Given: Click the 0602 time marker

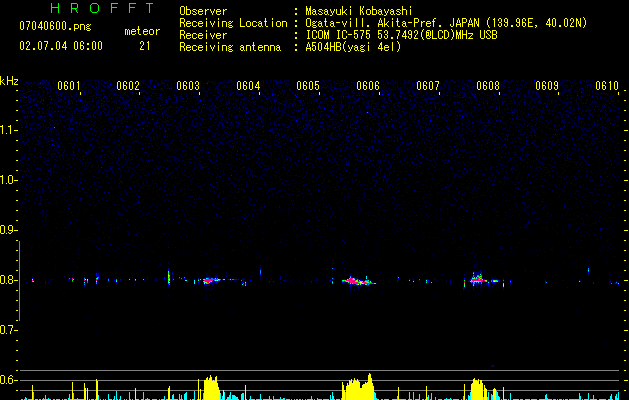Looking at the screenshot, I should [128, 86].
